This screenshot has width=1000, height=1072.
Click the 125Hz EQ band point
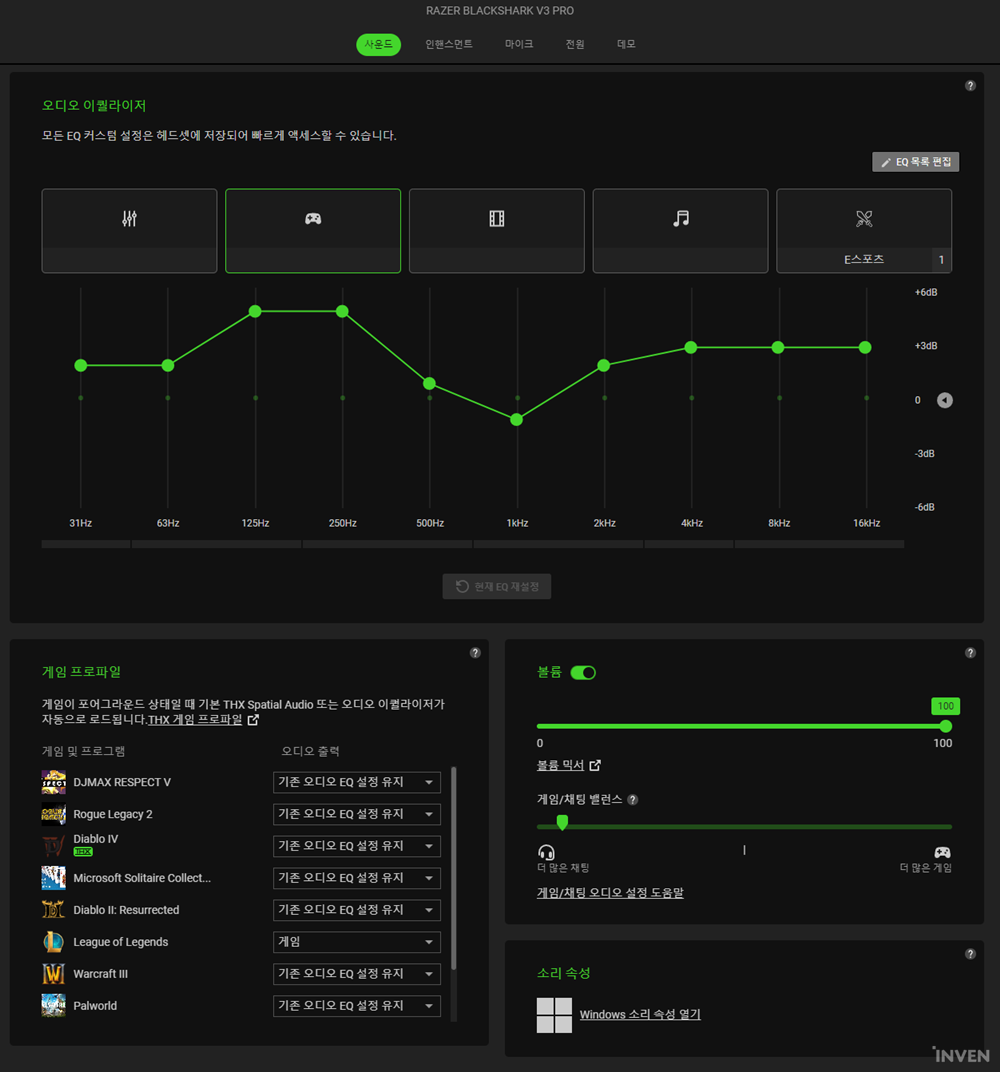coord(255,312)
